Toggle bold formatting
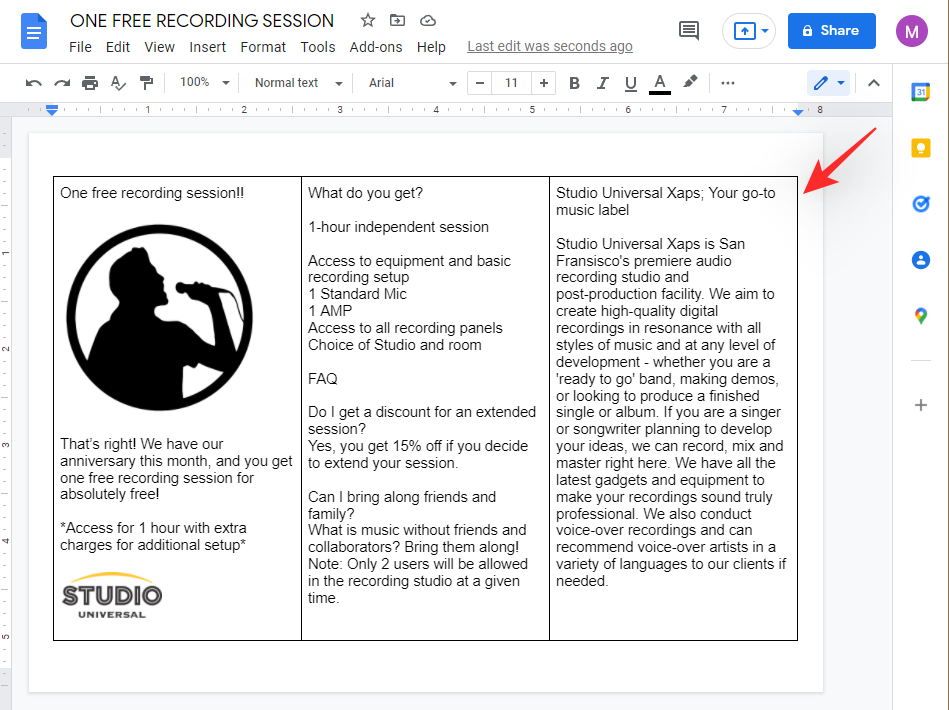Image resolution: width=949 pixels, height=710 pixels. pos(574,83)
